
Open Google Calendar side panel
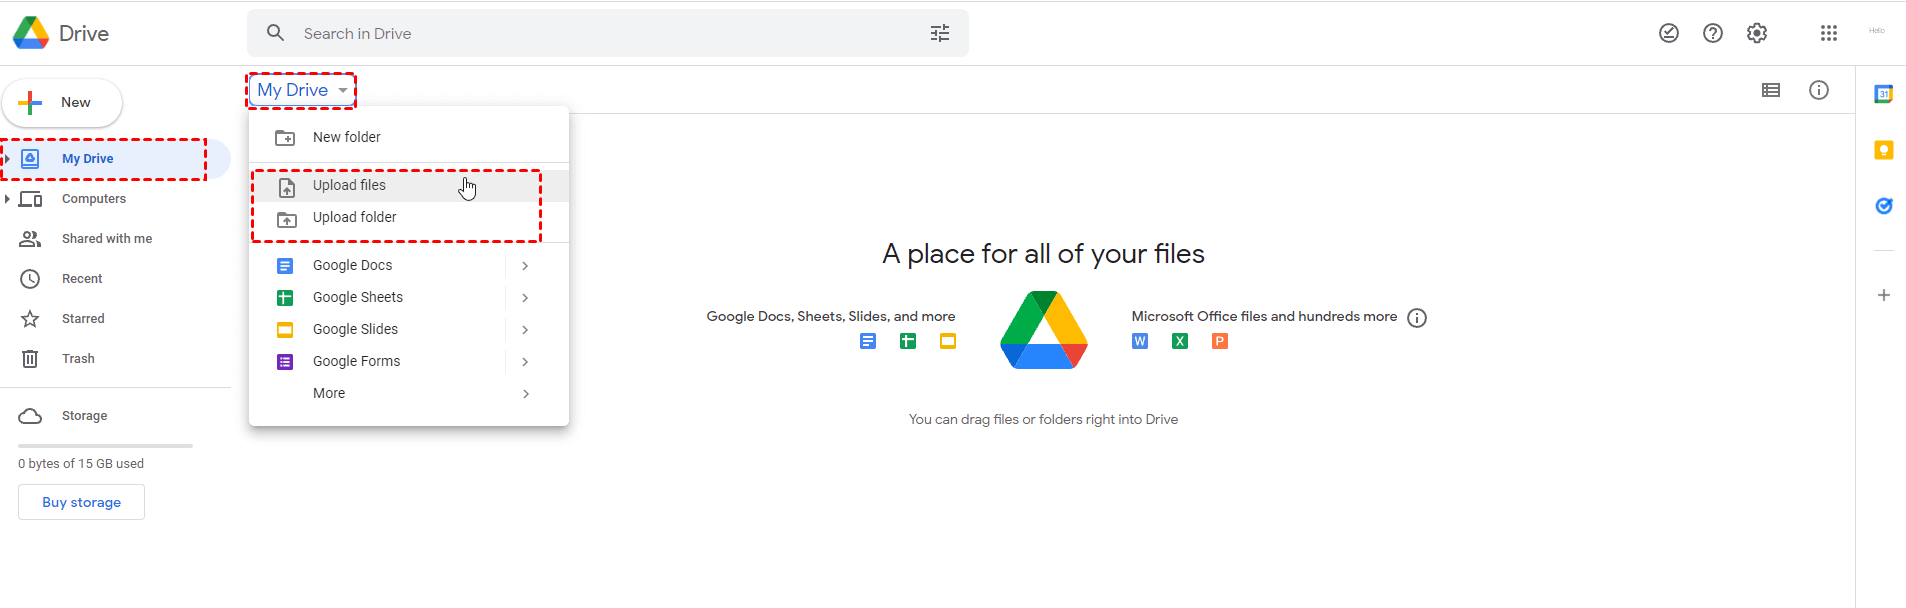(x=1884, y=94)
